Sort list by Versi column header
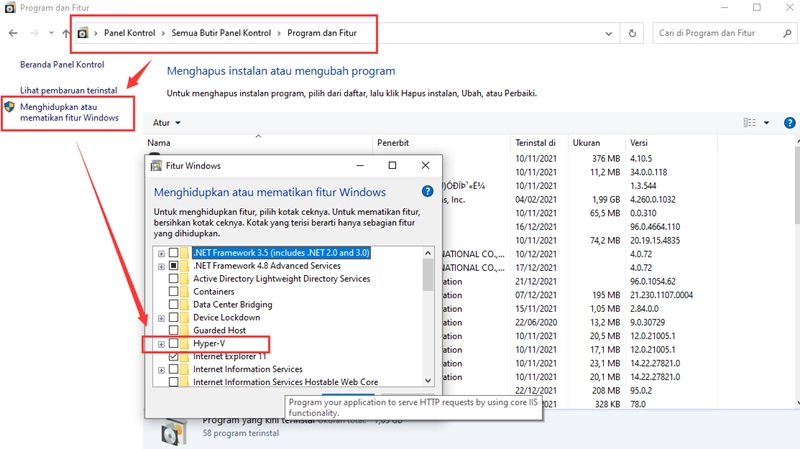 click(x=671, y=143)
